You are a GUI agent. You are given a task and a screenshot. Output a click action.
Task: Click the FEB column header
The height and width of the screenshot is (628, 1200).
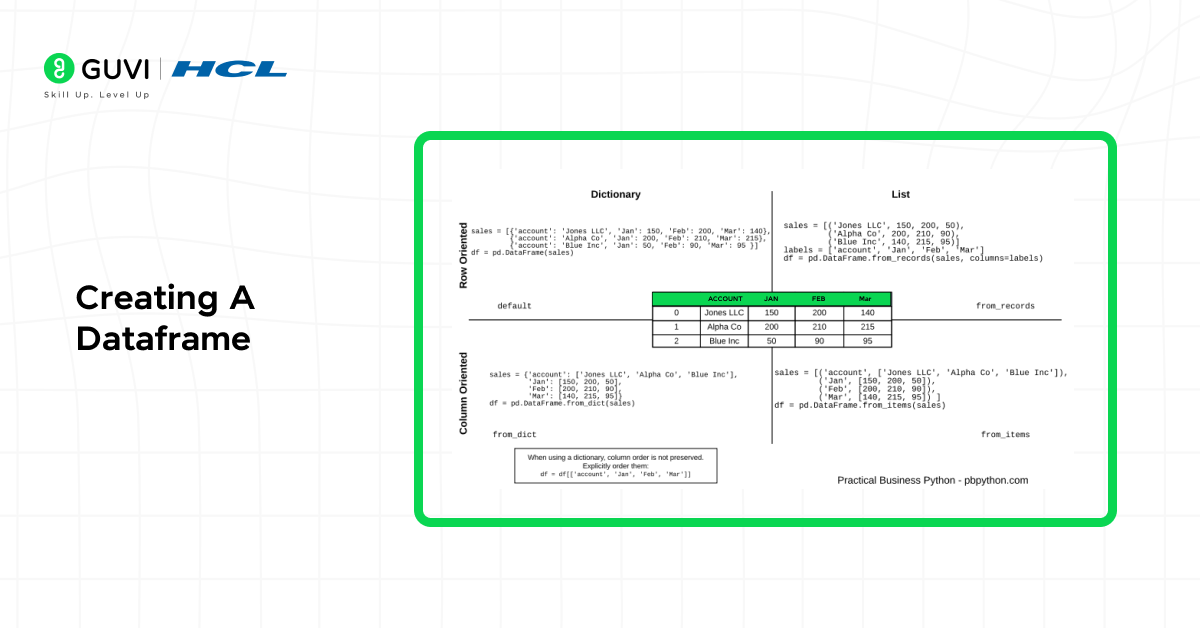[x=820, y=298]
